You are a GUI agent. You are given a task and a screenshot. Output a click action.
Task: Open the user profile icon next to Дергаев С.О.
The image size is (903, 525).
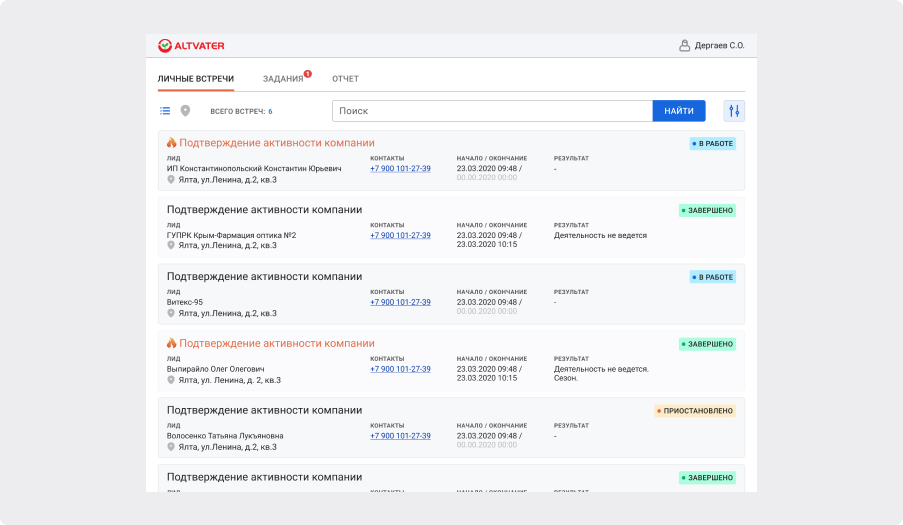click(x=684, y=45)
